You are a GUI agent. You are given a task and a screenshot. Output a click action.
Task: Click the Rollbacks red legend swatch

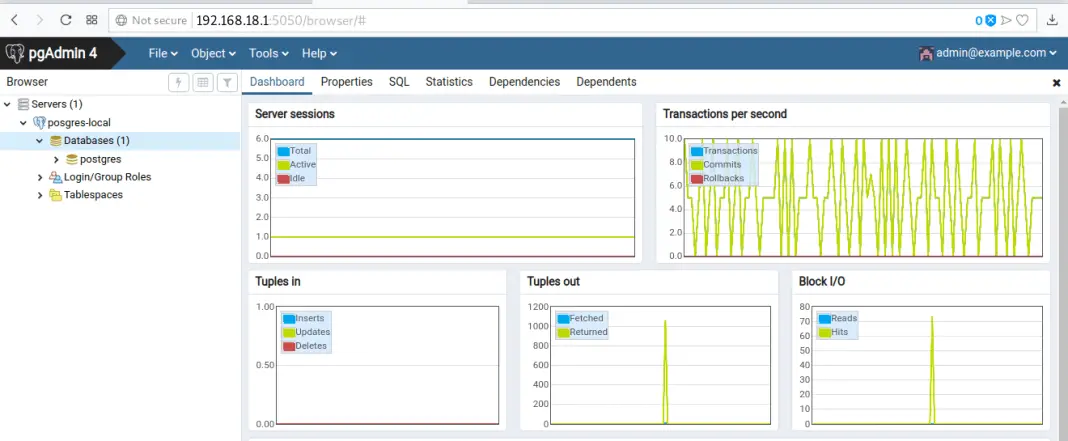696,178
